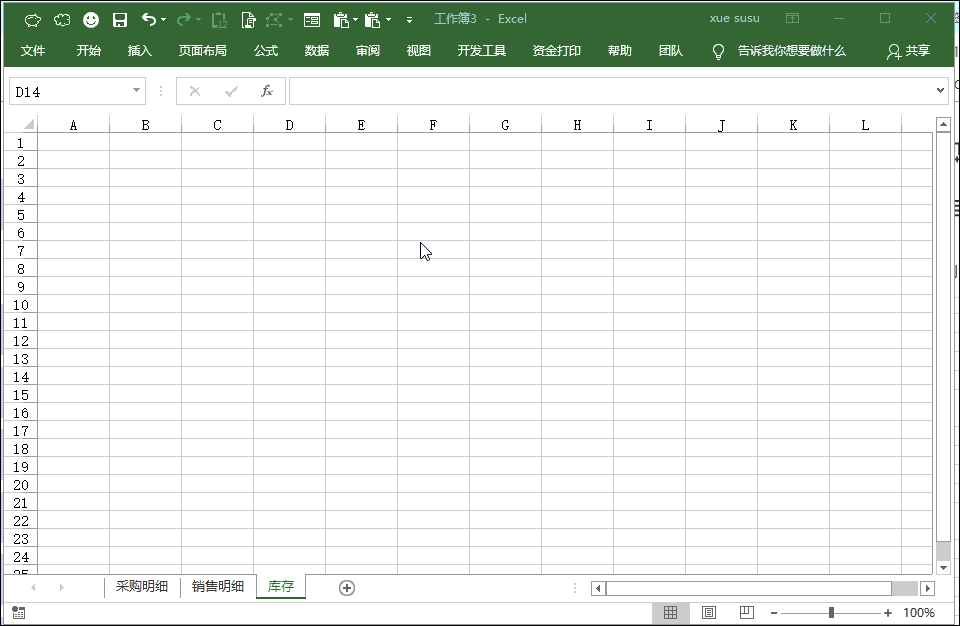Click the Insert Function fx icon
The height and width of the screenshot is (626, 960).
pyautogui.click(x=266, y=91)
